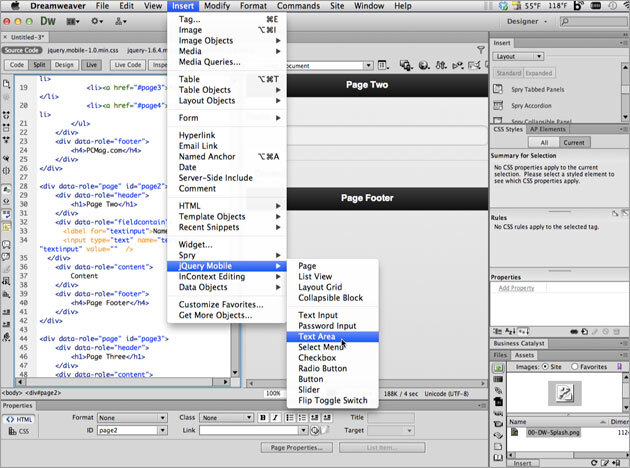The width and height of the screenshot is (630, 468).
Task: Switch to Split view
Action: [x=39, y=65]
